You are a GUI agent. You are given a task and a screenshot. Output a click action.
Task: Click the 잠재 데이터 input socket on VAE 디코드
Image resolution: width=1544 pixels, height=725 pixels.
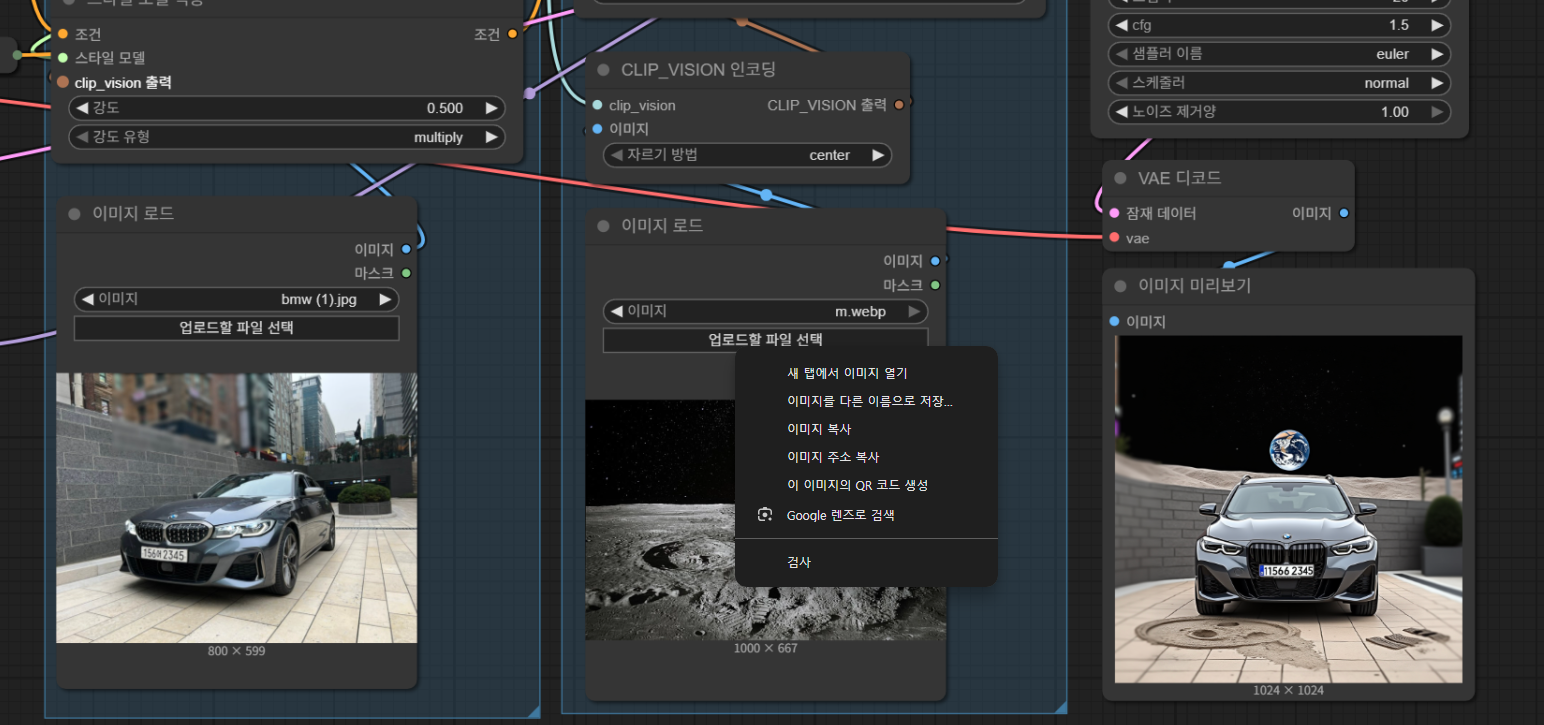[1114, 213]
